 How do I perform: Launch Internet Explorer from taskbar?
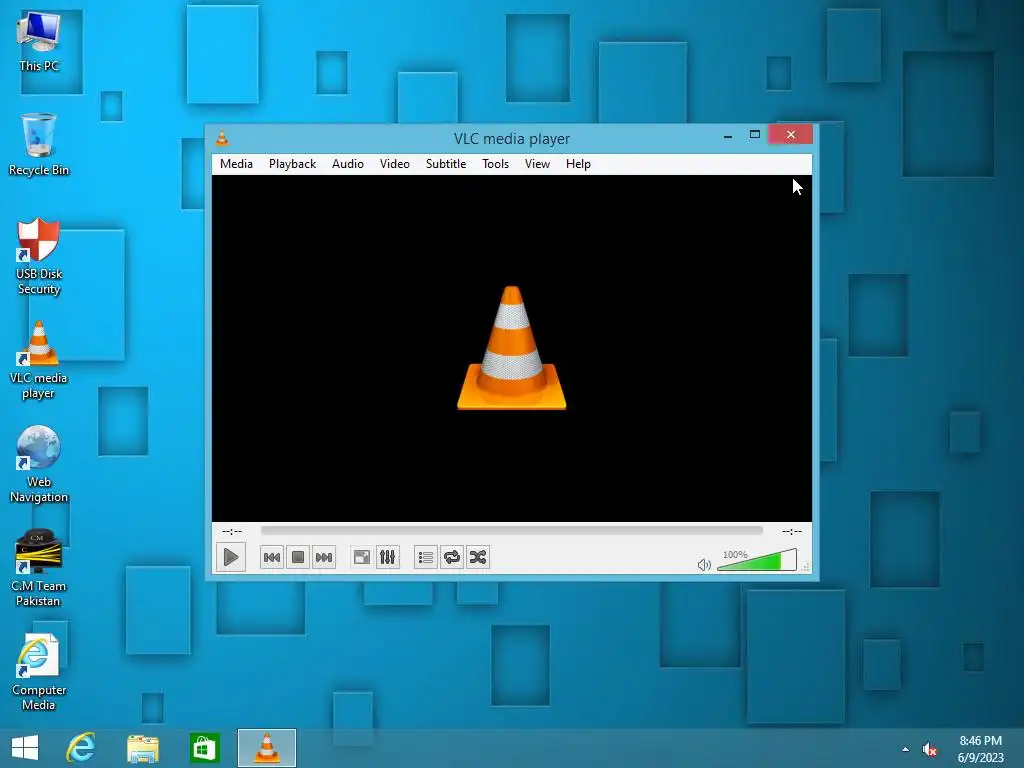[81, 748]
